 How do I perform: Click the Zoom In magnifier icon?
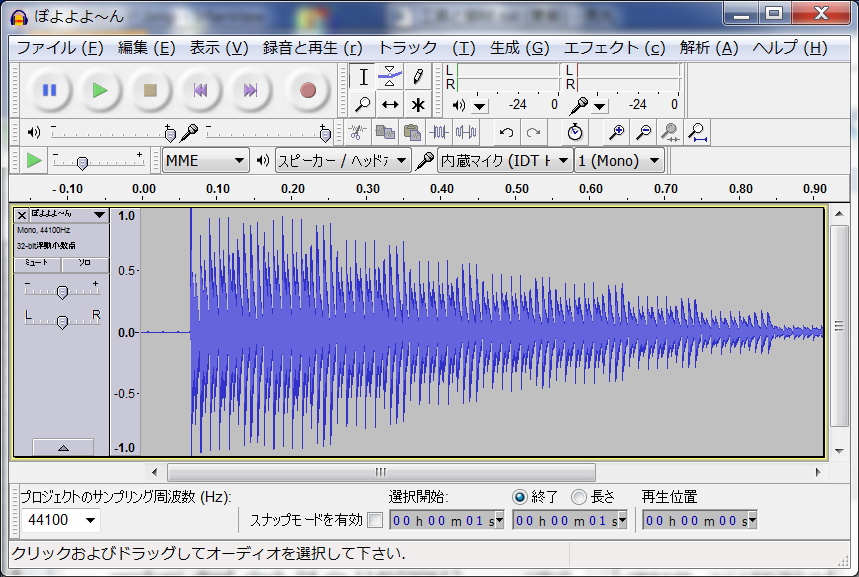[617, 132]
